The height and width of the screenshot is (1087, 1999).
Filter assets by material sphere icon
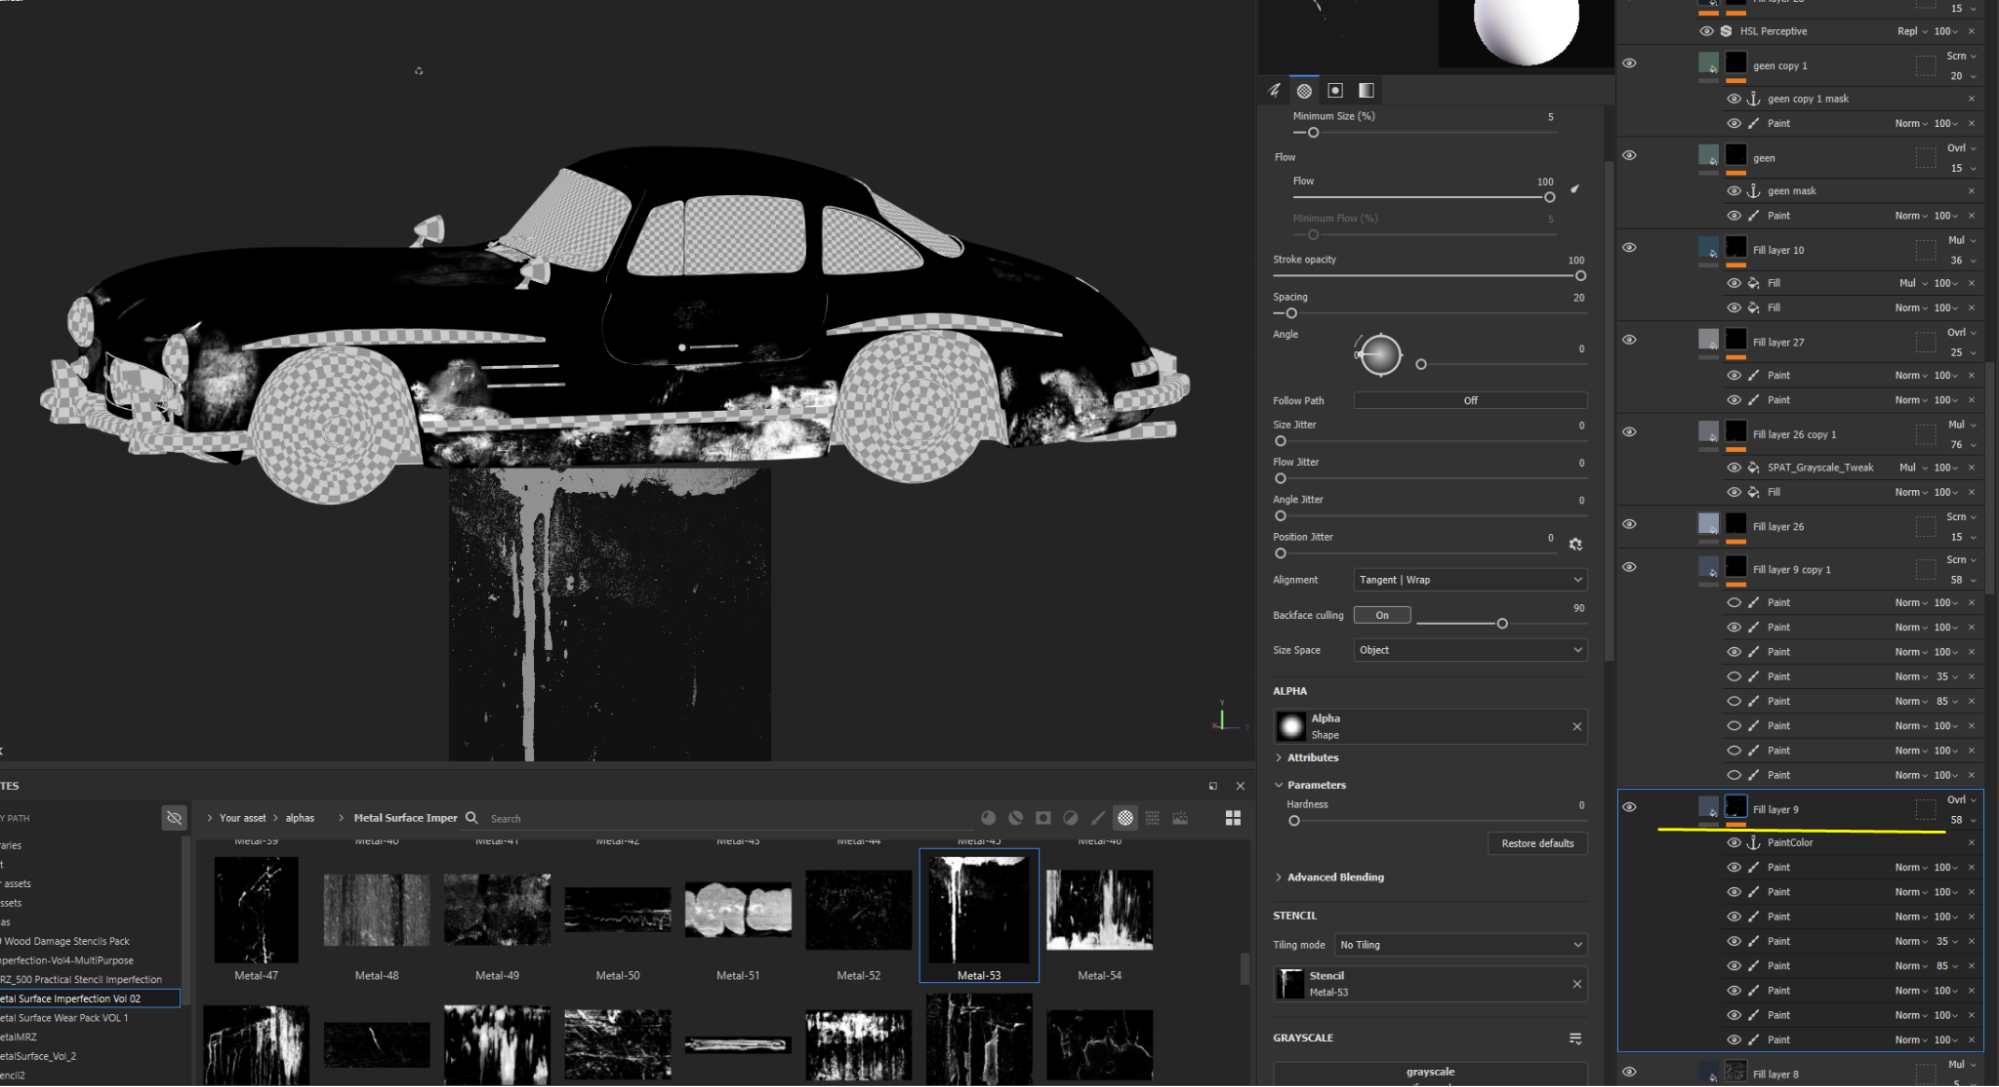(x=988, y=818)
